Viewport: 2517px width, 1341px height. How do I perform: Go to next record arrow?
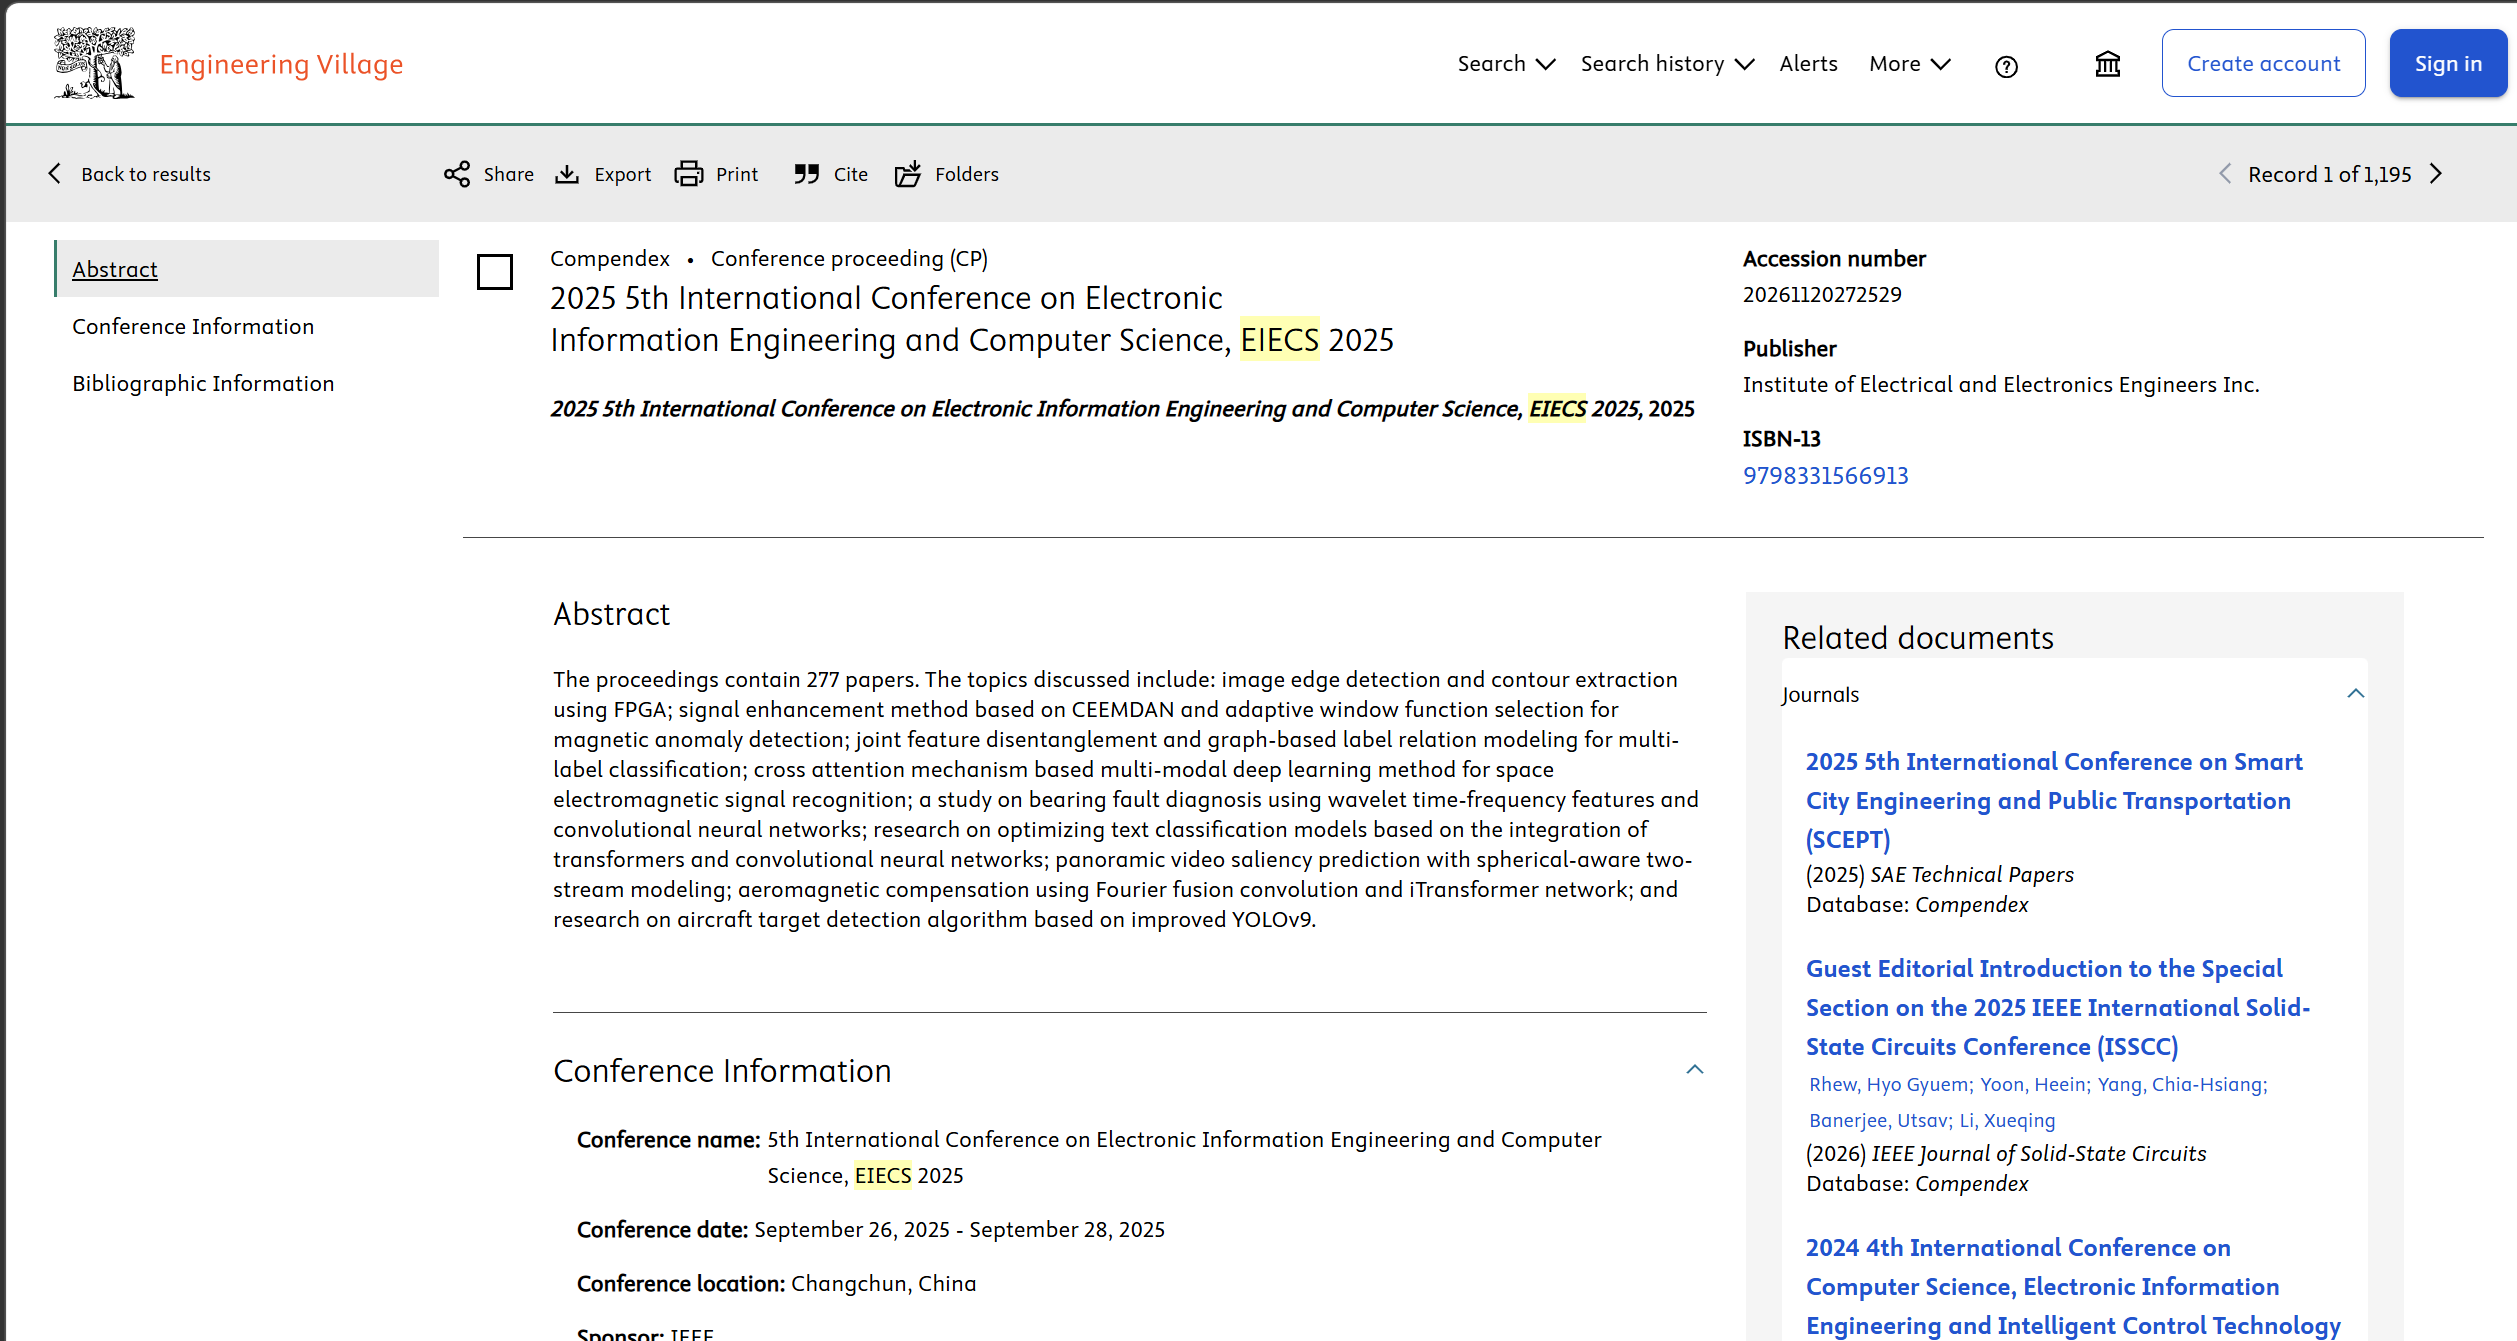(x=2437, y=174)
